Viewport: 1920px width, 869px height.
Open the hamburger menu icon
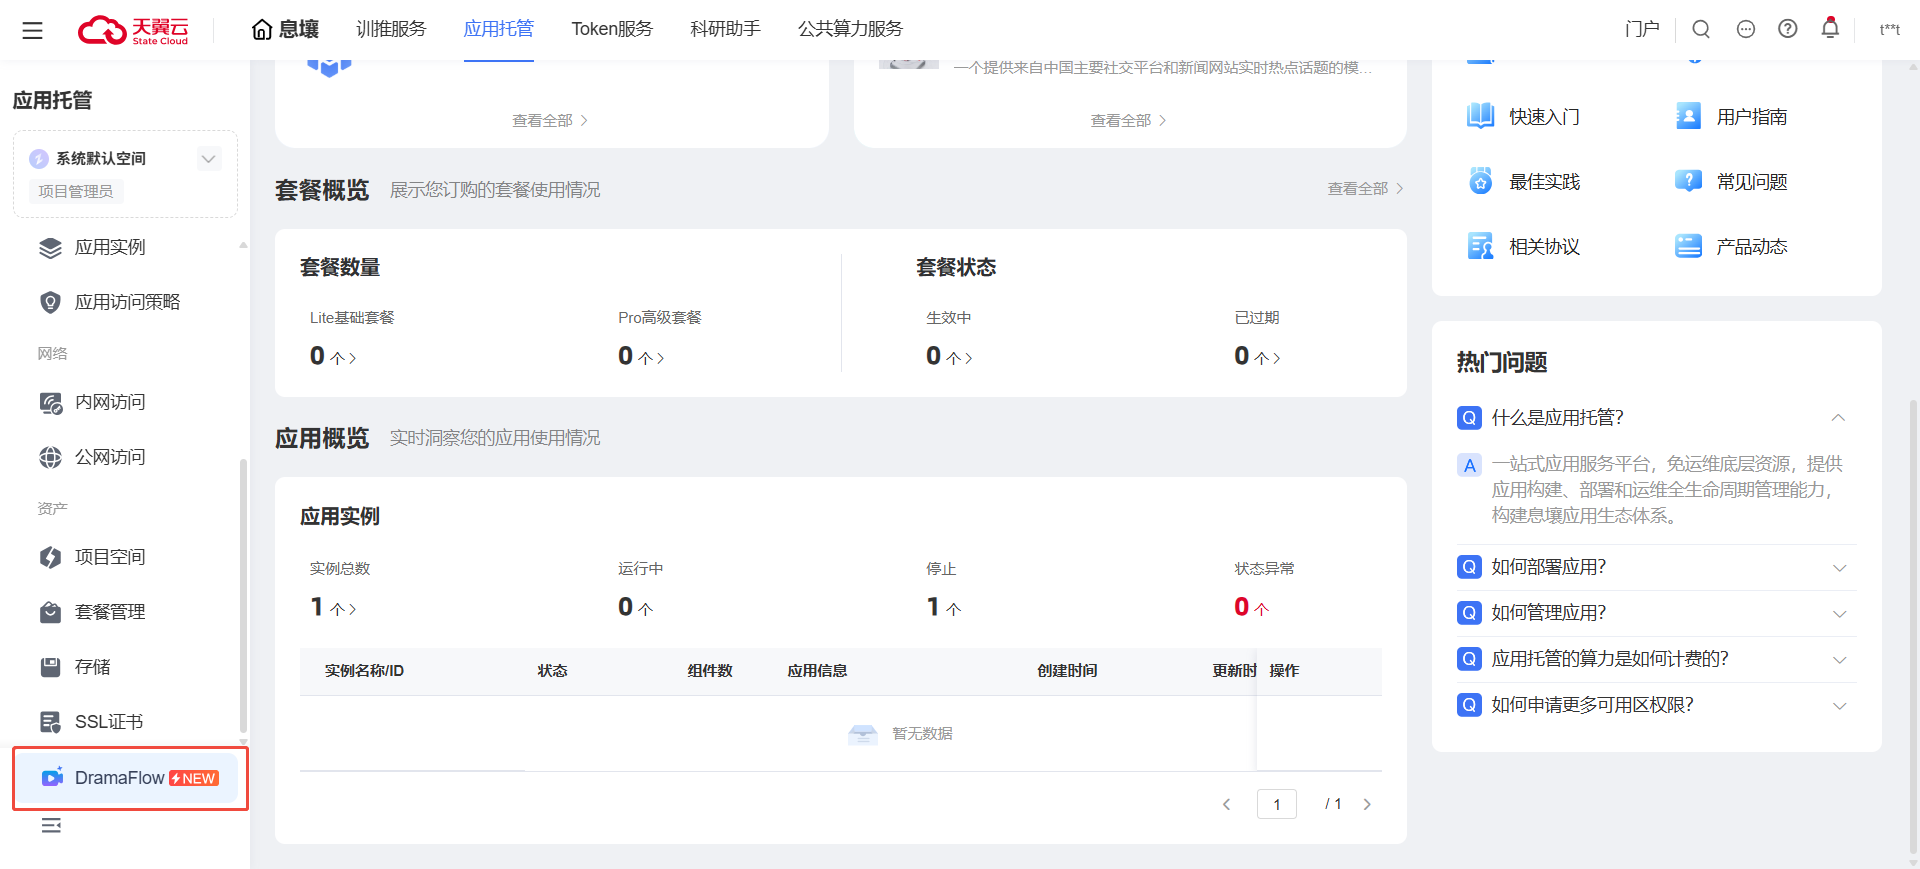click(32, 30)
